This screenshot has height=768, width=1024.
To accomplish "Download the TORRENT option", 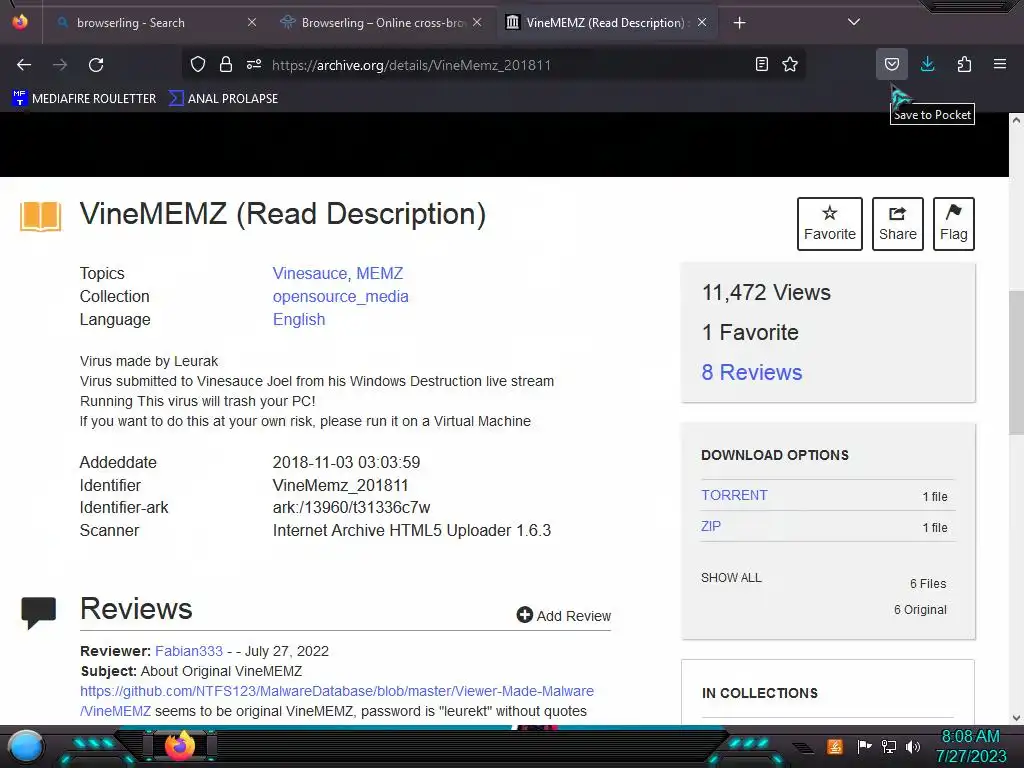I will [x=734, y=495].
